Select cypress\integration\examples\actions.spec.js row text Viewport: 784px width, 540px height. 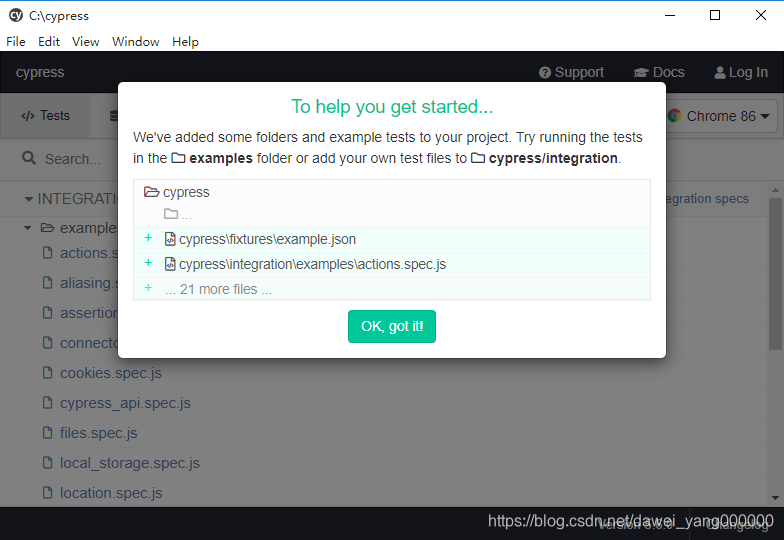click(x=312, y=264)
